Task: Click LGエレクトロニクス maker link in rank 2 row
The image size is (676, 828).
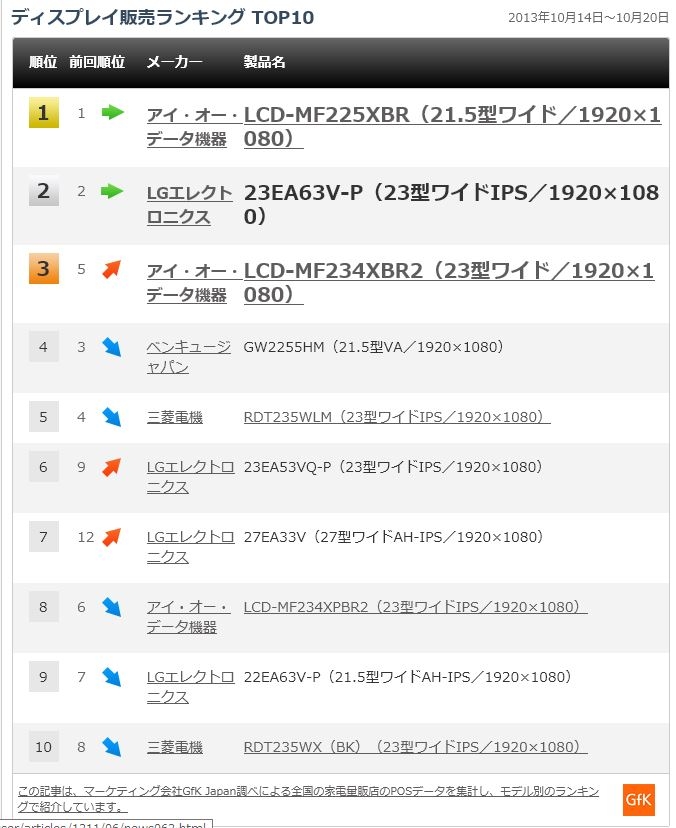Action: [x=189, y=204]
